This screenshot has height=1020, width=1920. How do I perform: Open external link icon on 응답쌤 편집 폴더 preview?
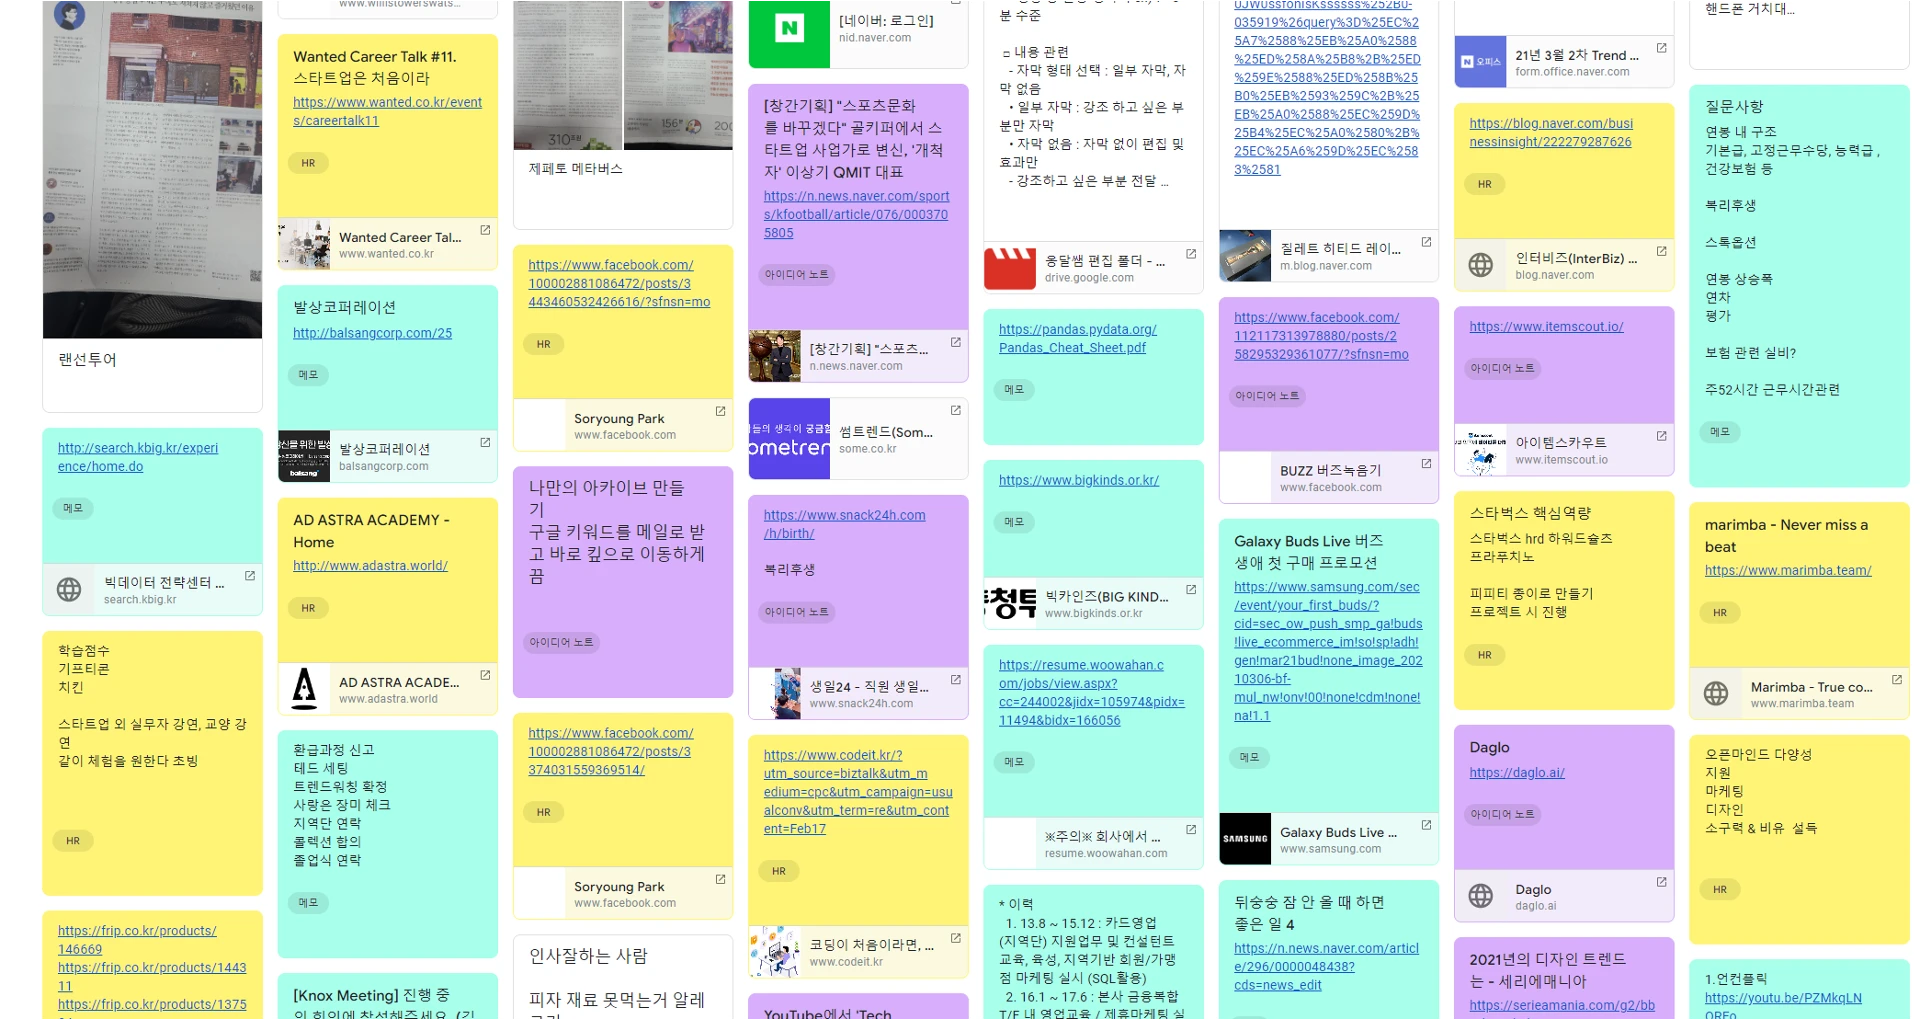click(x=1191, y=254)
